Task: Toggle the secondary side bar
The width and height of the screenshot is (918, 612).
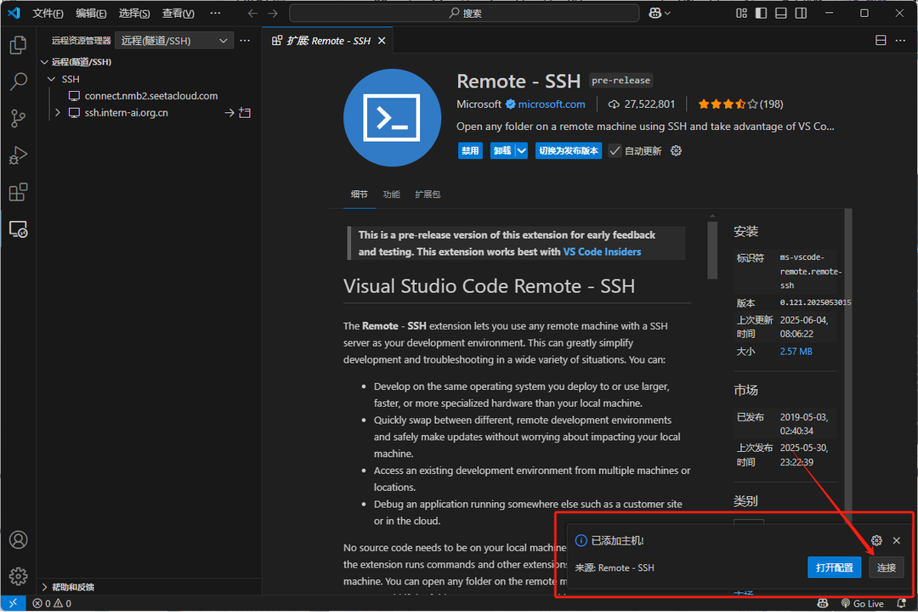Action: 801,13
